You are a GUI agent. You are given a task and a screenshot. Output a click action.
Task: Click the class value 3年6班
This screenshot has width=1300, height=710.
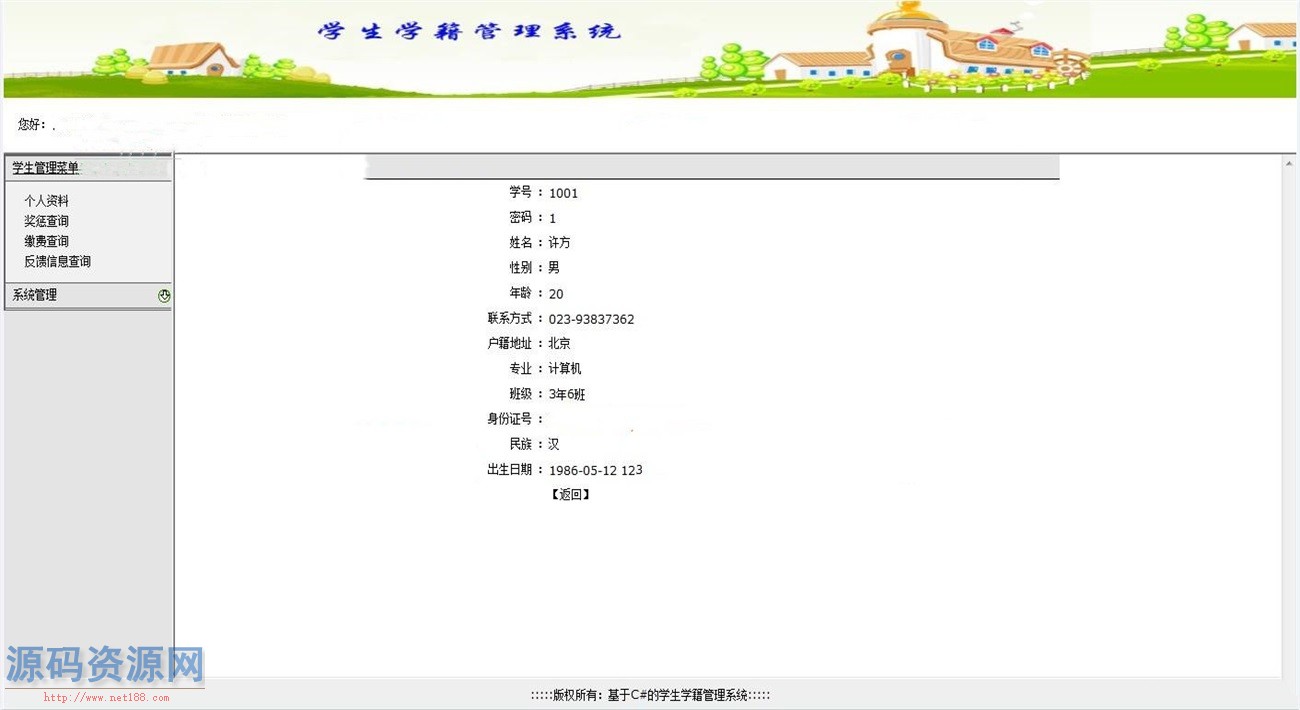point(566,394)
